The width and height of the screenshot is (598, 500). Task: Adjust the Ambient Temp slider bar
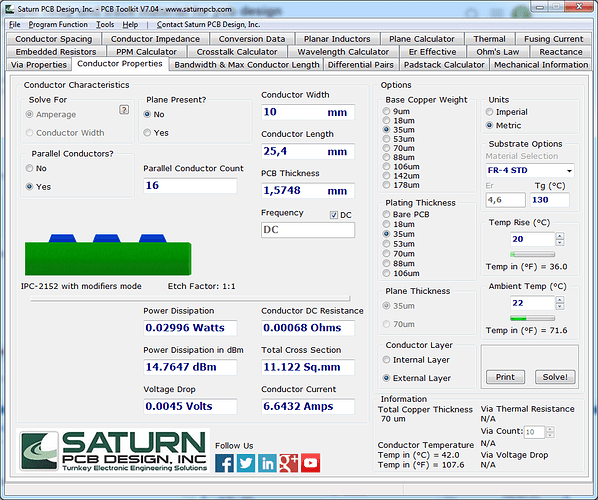coord(532,318)
